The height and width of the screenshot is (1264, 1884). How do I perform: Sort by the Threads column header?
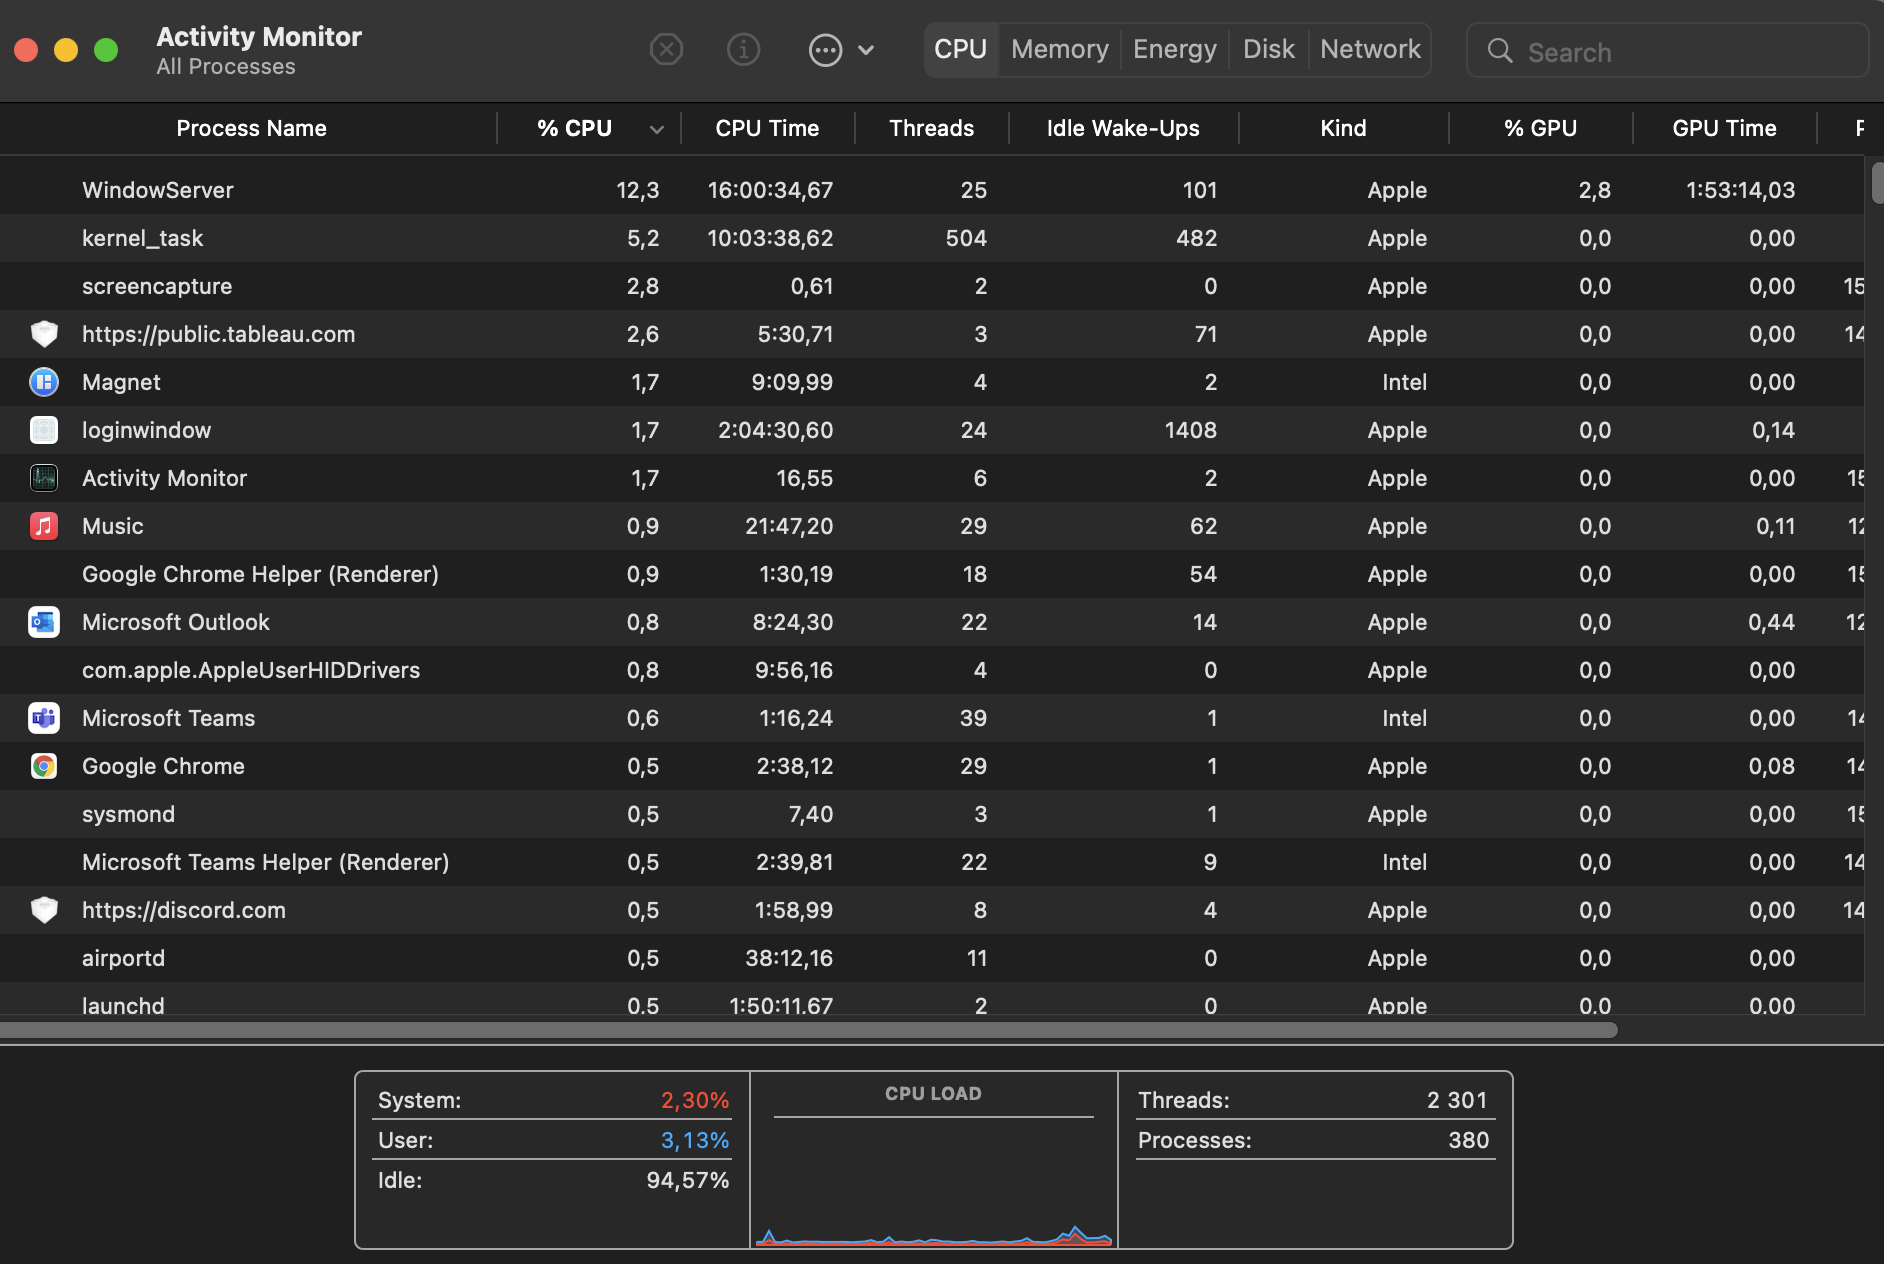[x=931, y=128]
